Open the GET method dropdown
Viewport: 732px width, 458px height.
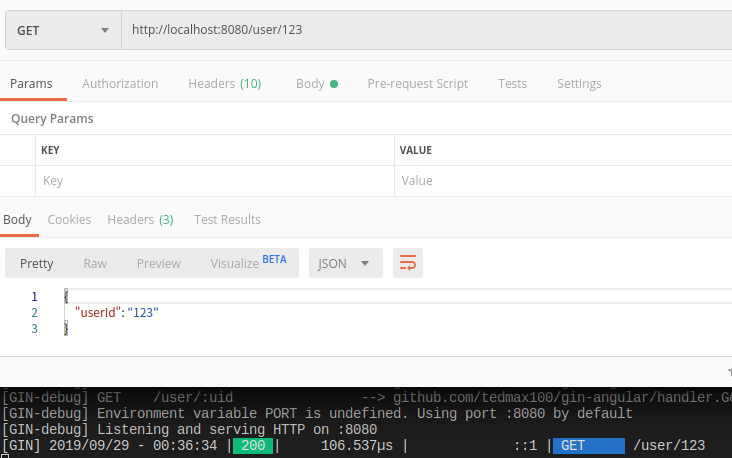(x=62, y=30)
